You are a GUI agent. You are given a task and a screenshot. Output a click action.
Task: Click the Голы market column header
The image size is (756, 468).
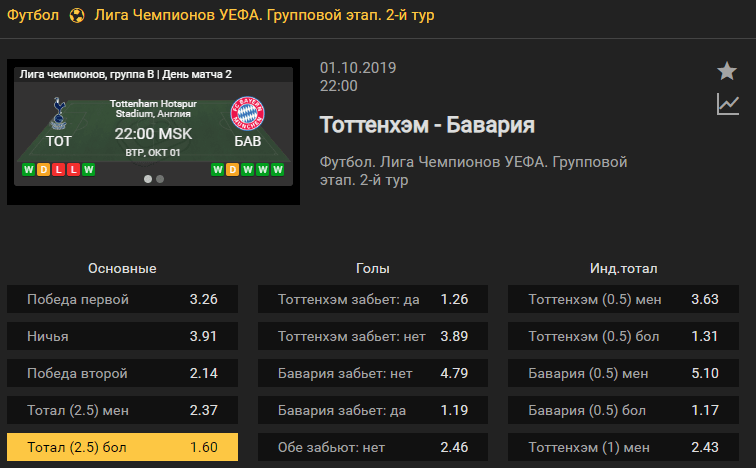coord(373,268)
